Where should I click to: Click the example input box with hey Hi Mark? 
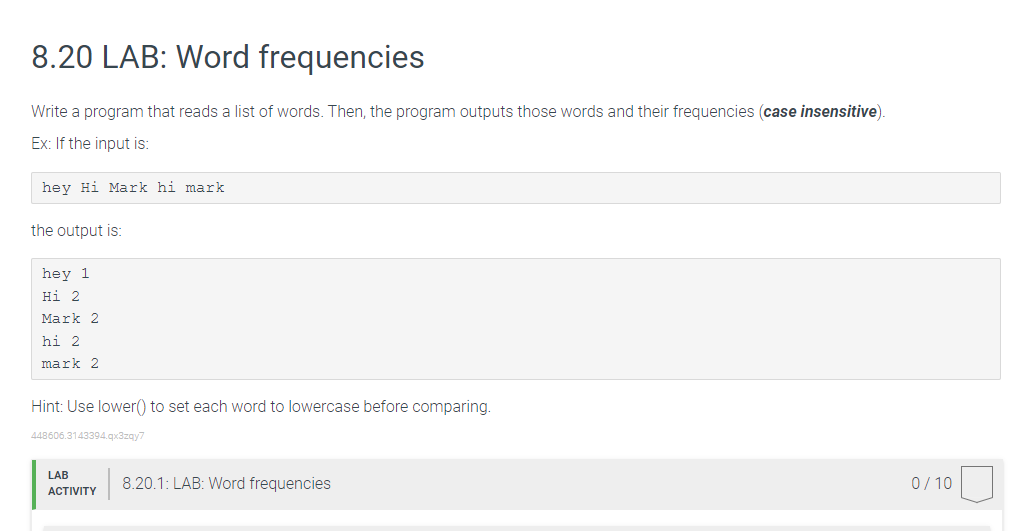pos(516,188)
